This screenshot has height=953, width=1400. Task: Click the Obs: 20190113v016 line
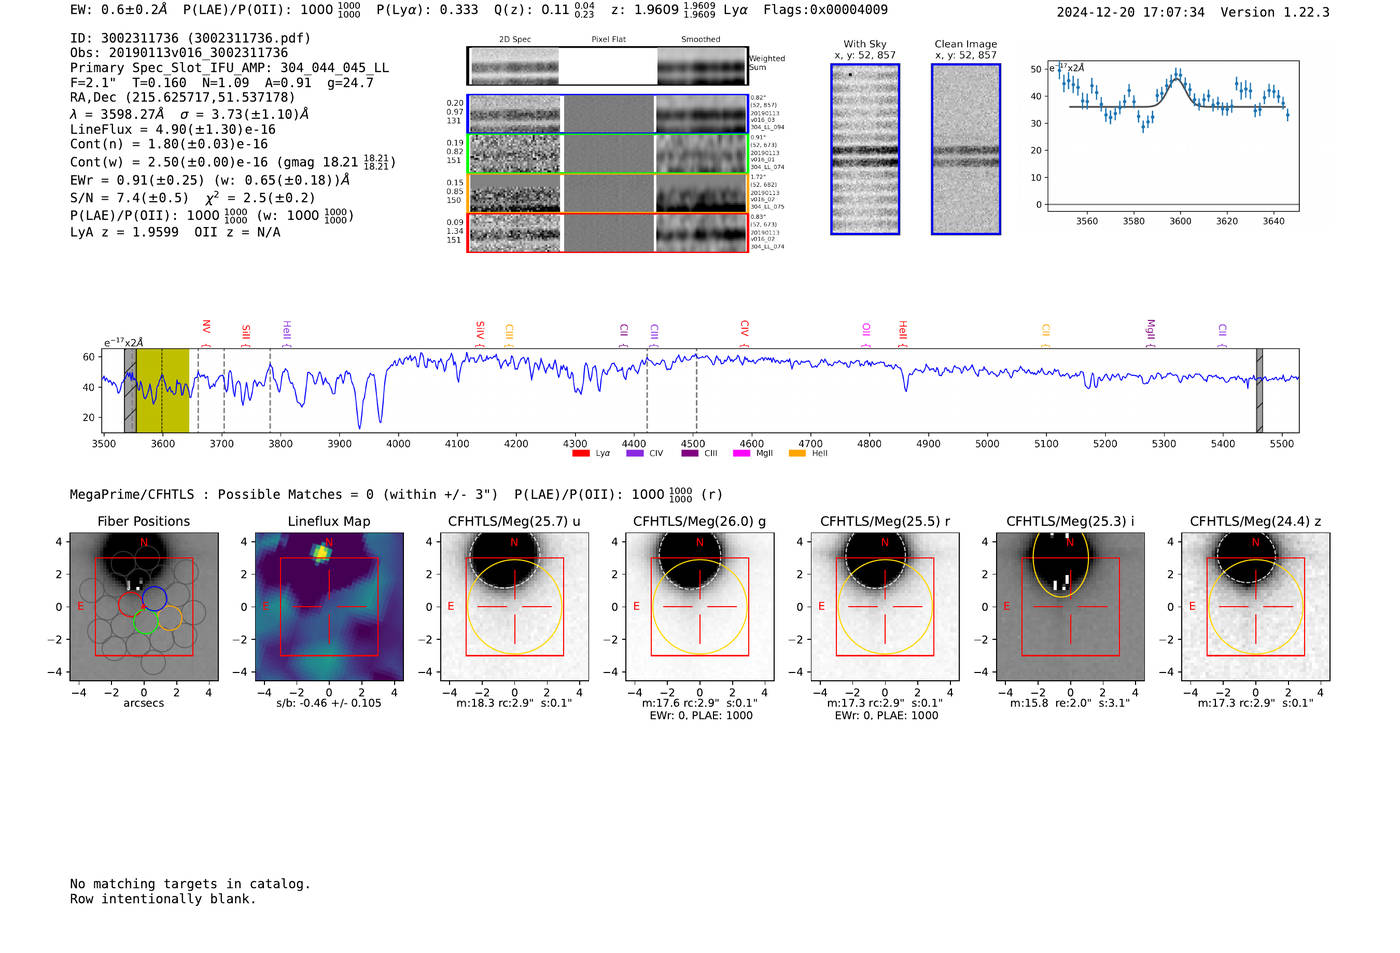click(179, 53)
